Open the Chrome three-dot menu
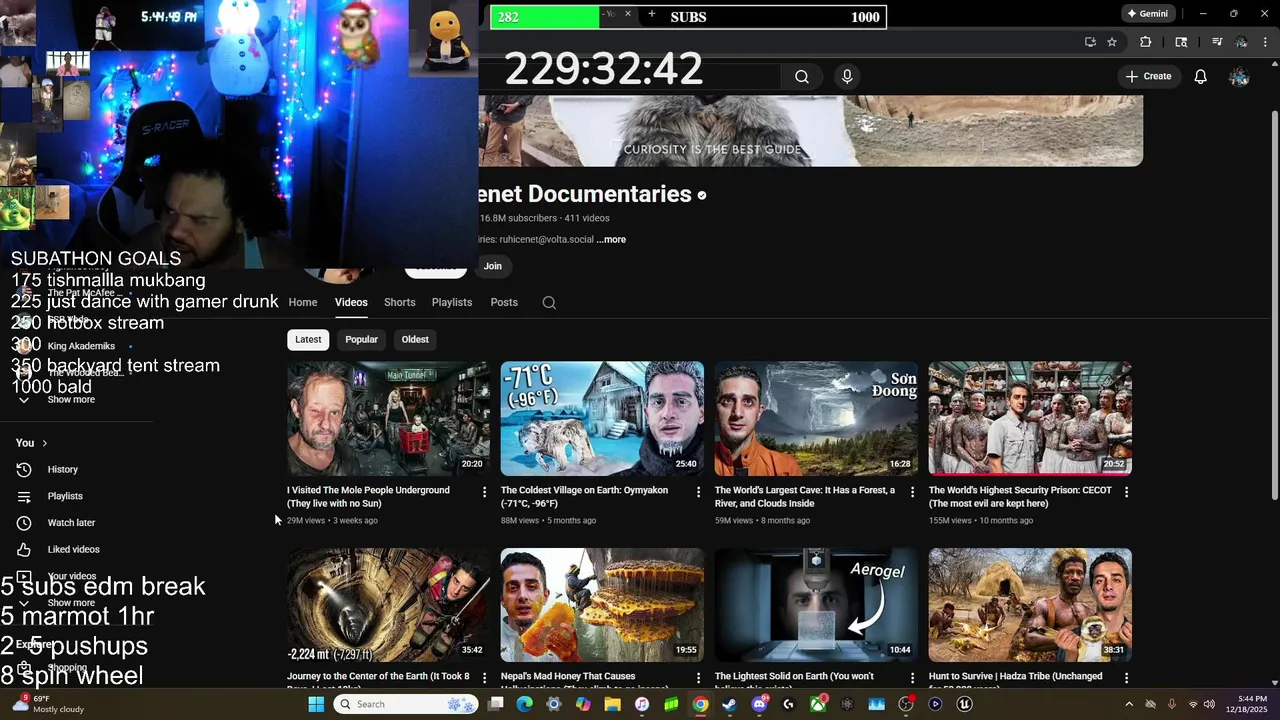This screenshot has height=720, width=1280. pyautogui.click(x=1266, y=42)
